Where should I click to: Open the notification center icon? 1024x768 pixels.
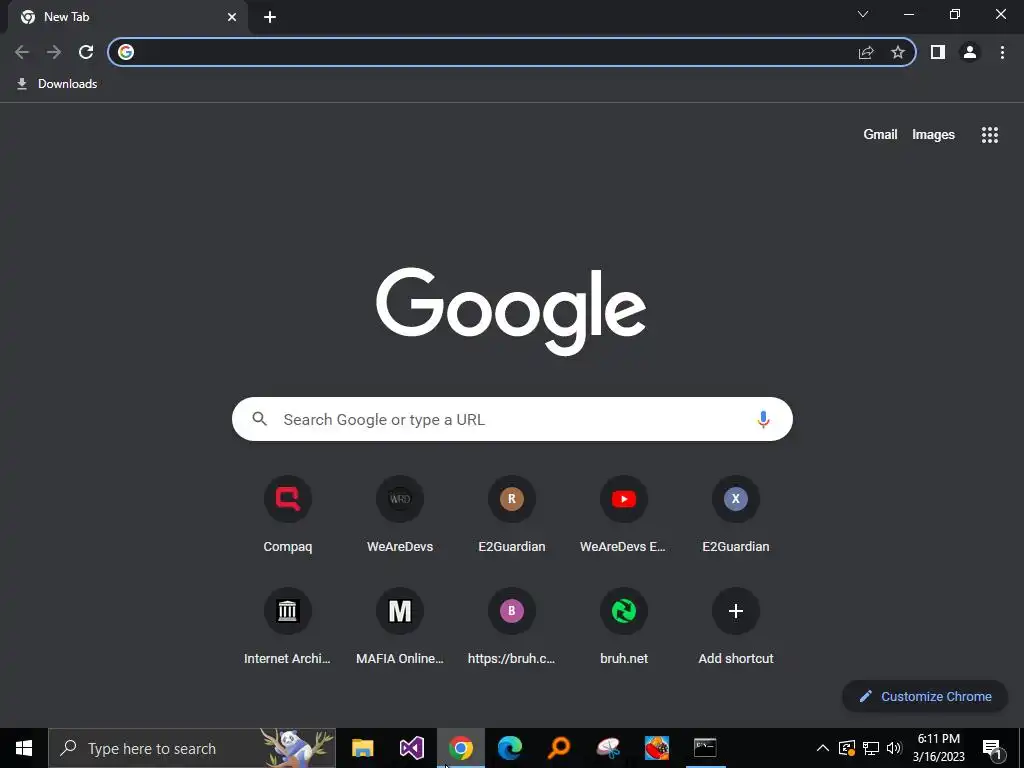tap(992, 748)
